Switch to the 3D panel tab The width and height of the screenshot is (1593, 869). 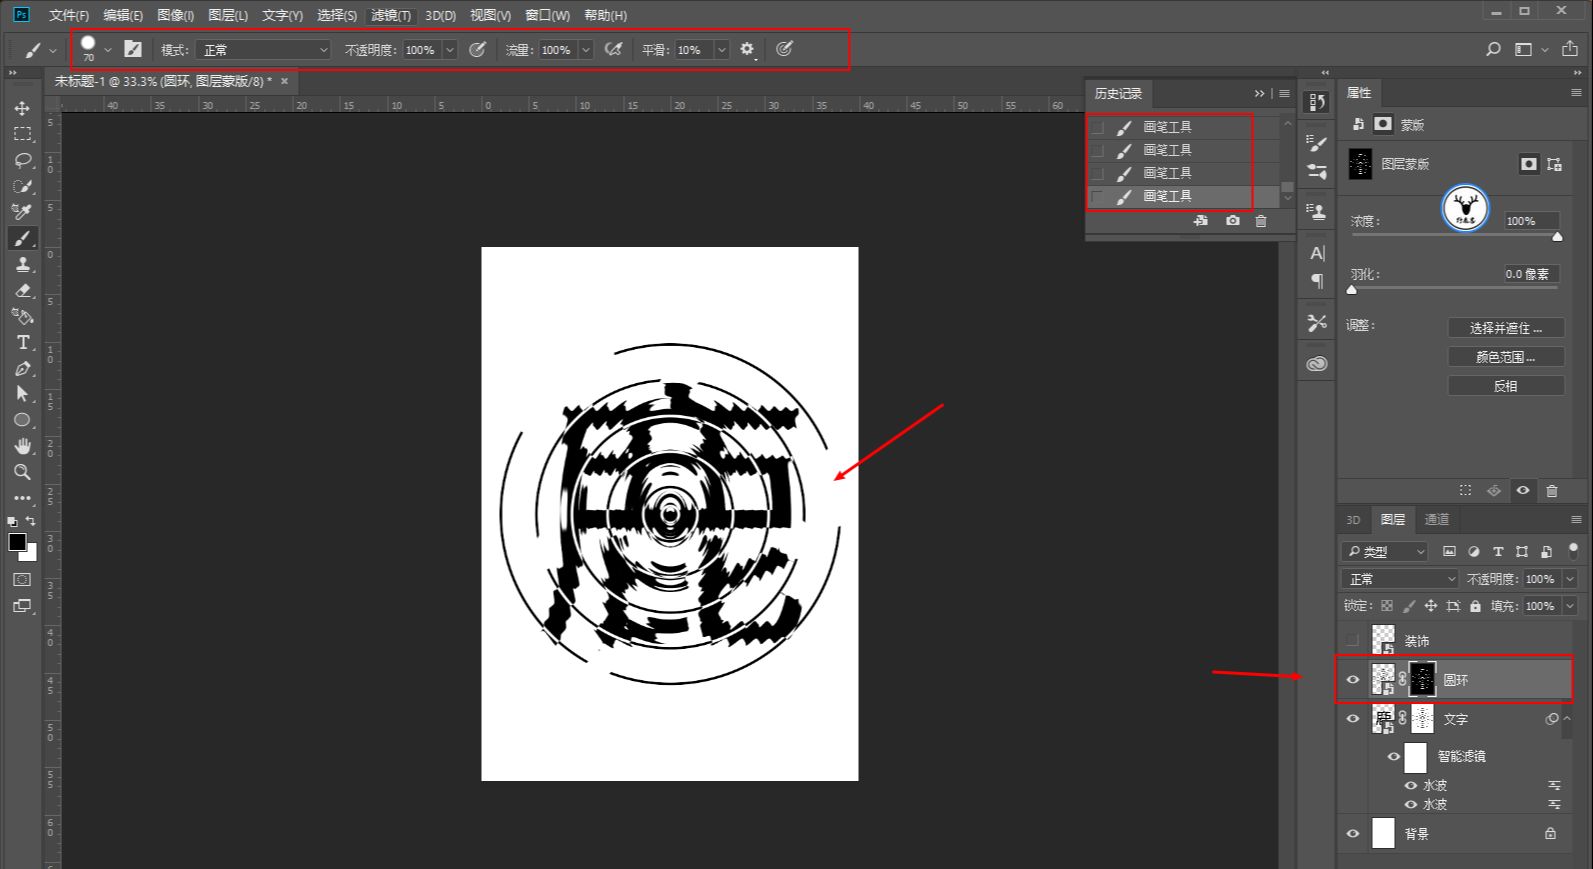pyautogui.click(x=1353, y=519)
